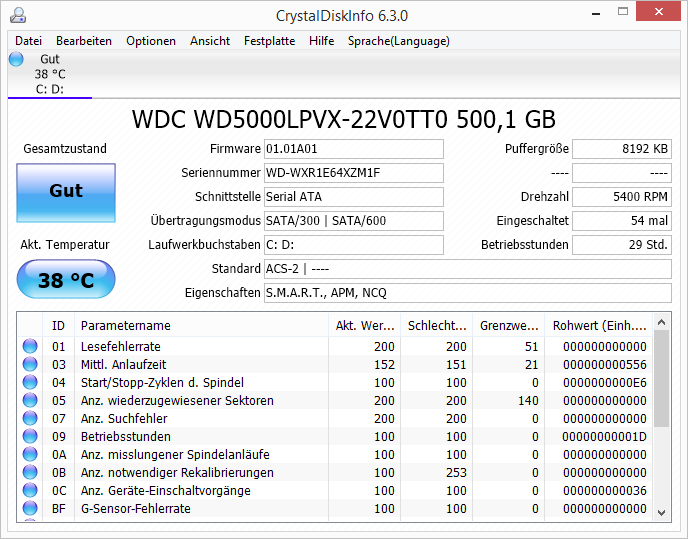Click the Drehzahl field 5400 RPM
The image size is (688, 539).
pyautogui.click(x=622, y=197)
